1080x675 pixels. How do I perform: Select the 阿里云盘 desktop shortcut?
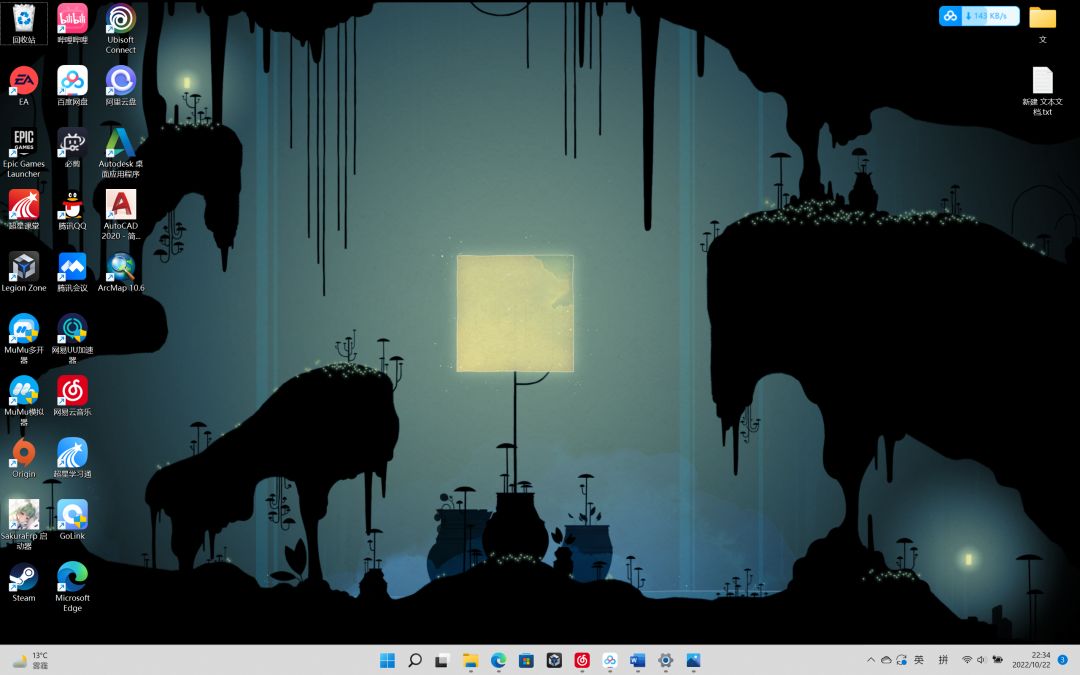point(121,85)
